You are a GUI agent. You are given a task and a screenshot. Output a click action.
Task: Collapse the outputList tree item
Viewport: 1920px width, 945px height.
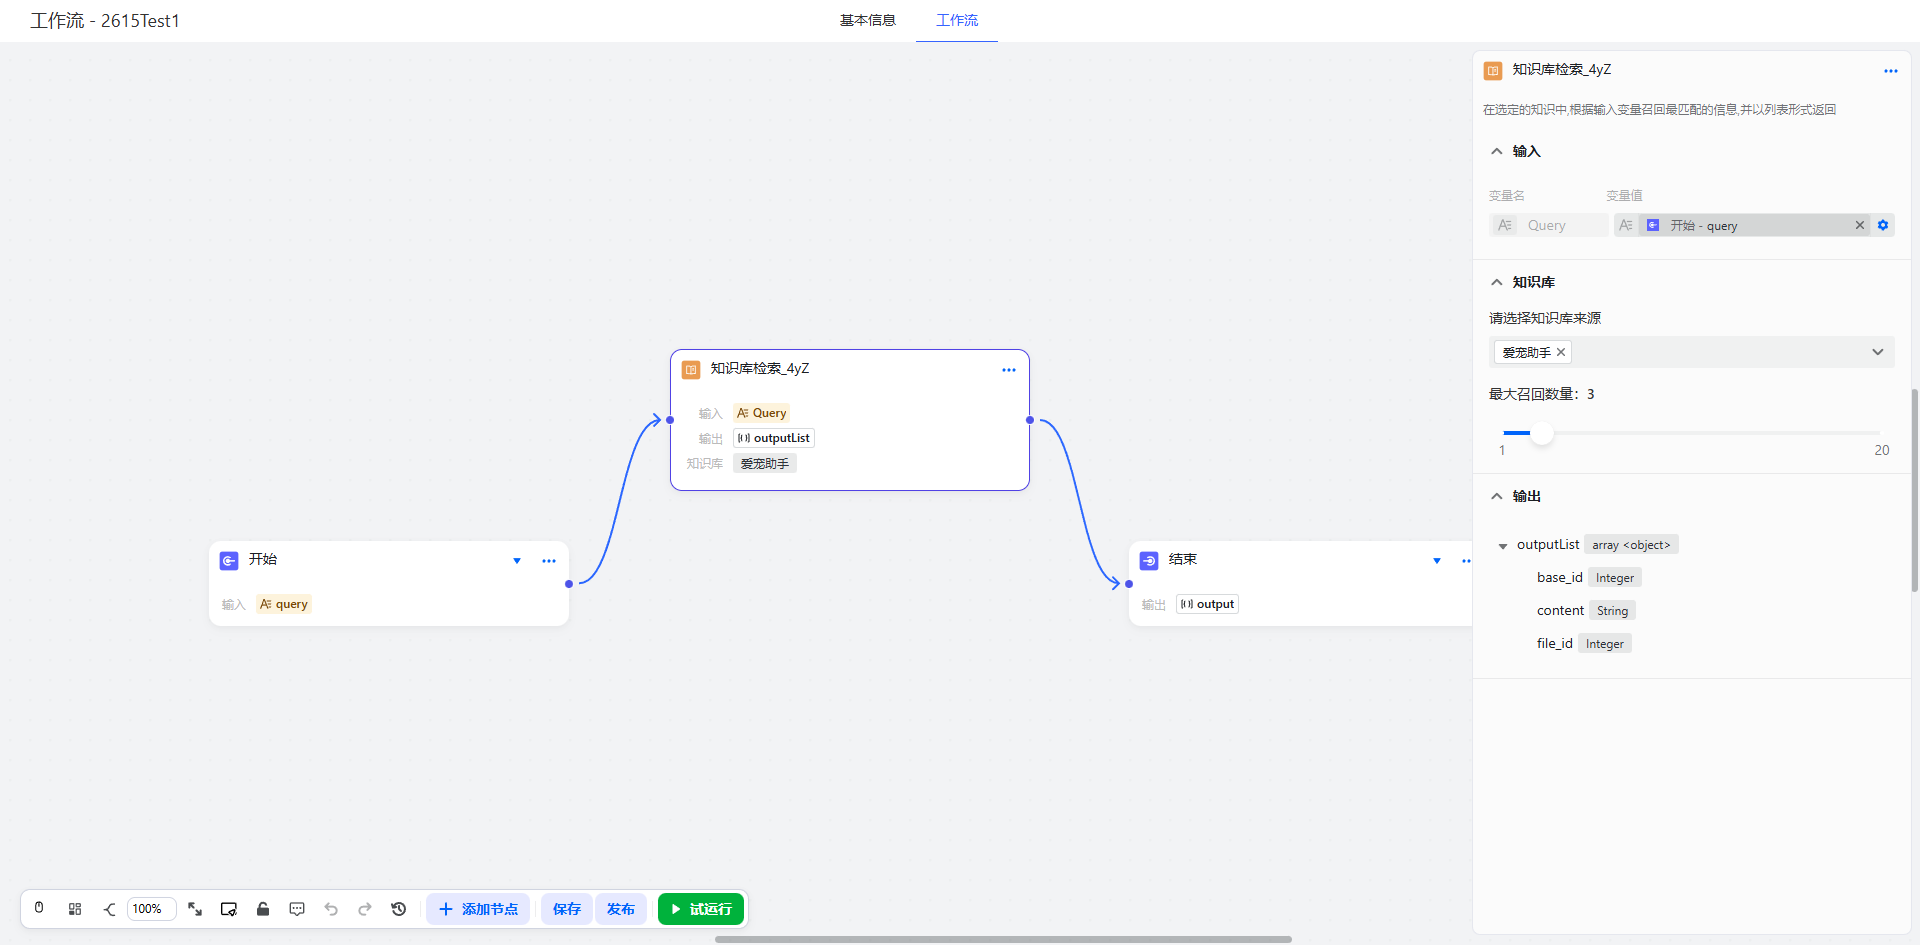tap(1503, 546)
